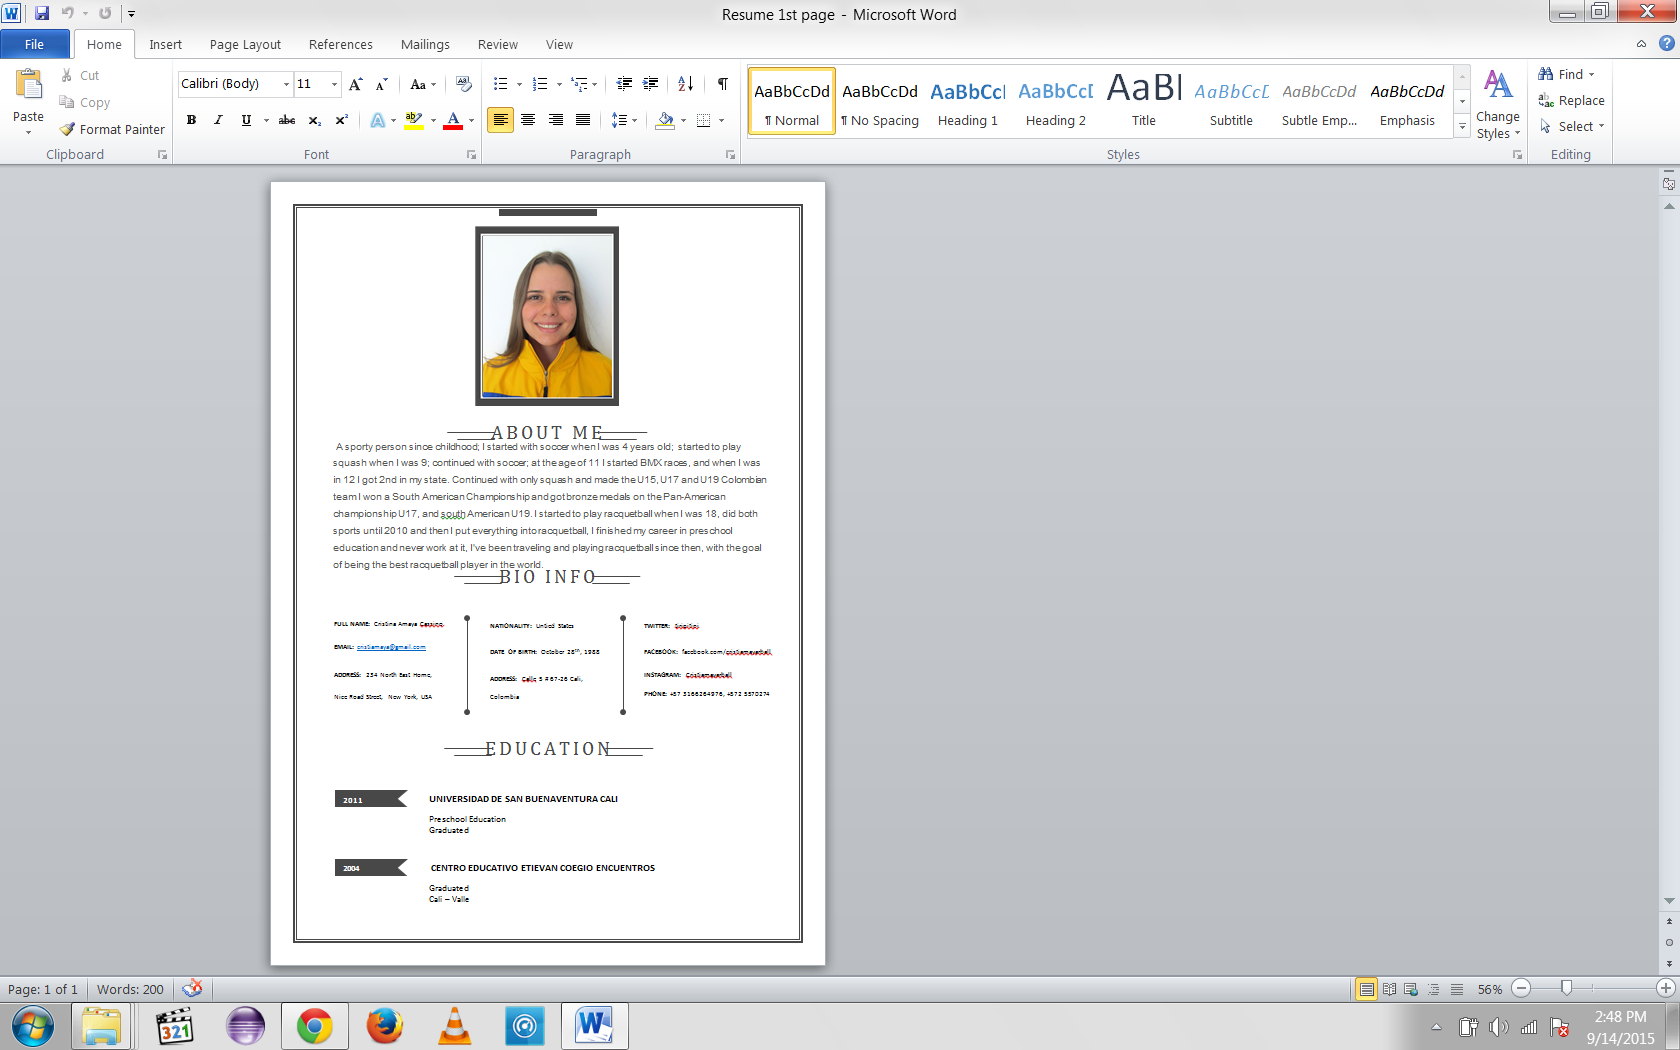
Task: Switch to the Insert tab
Action: tap(165, 44)
